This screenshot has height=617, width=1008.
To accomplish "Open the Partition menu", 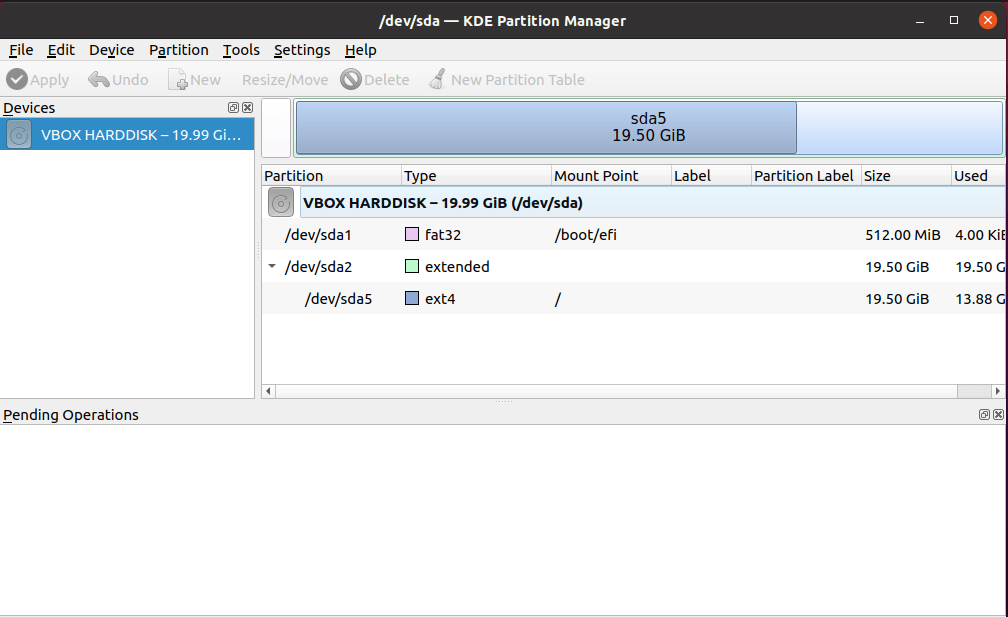I will click(178, 50).
